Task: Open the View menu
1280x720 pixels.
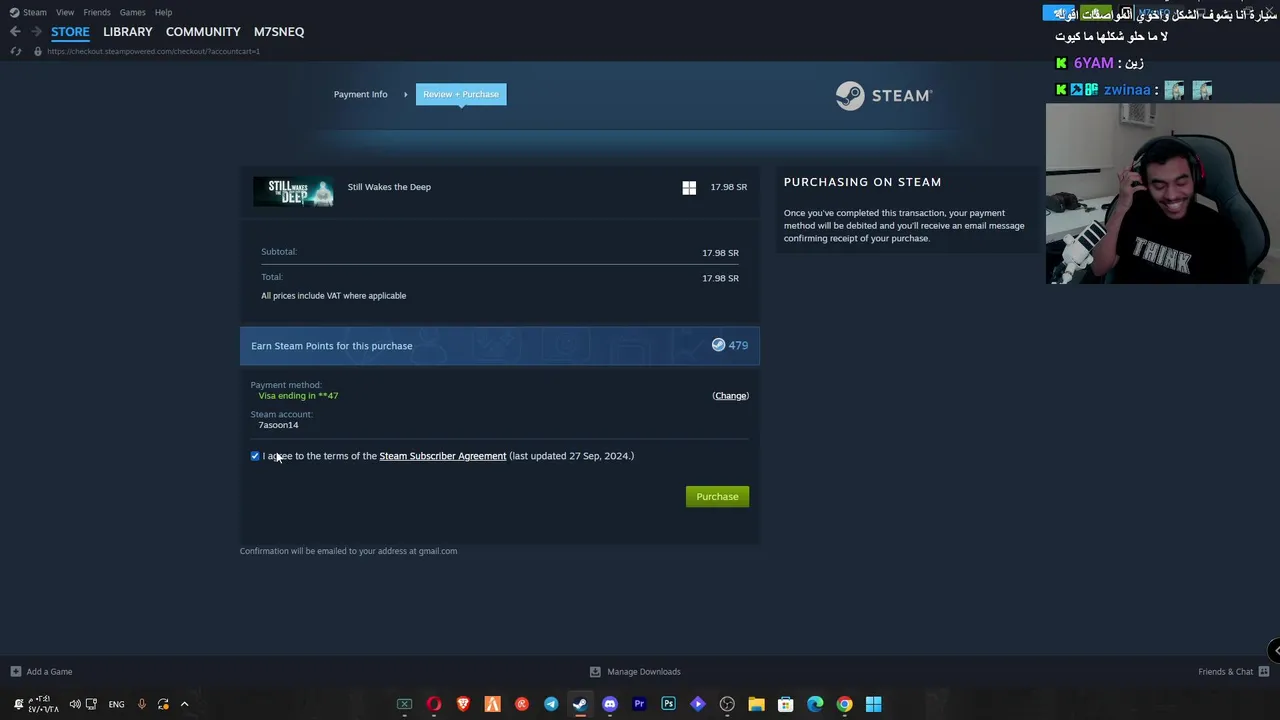Action: 65,12
